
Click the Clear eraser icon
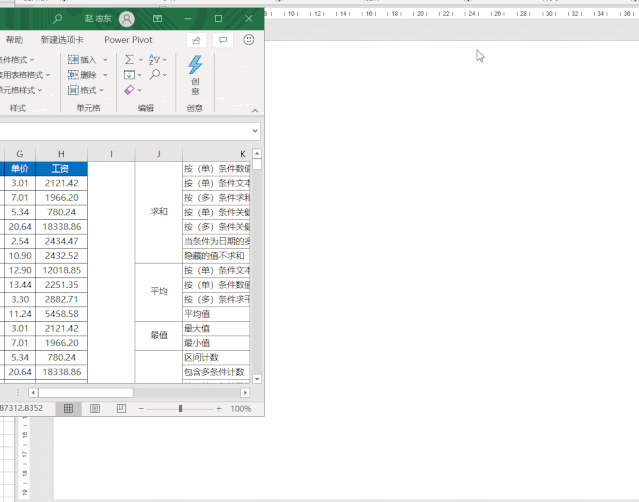[x=130, y=90]
